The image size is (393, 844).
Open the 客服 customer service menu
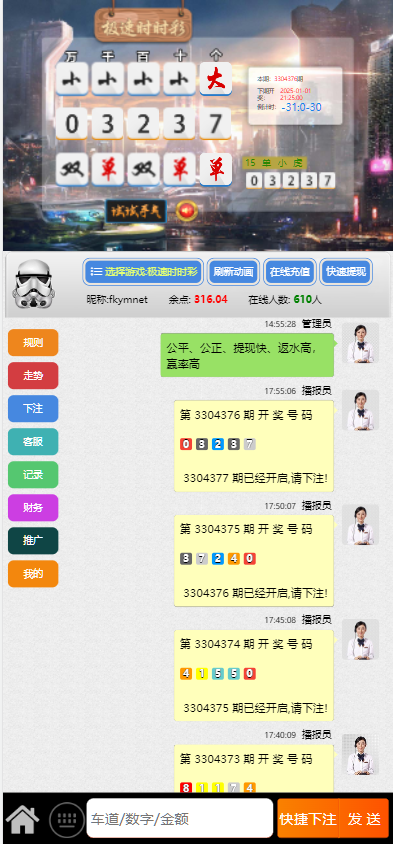point(33,442)
